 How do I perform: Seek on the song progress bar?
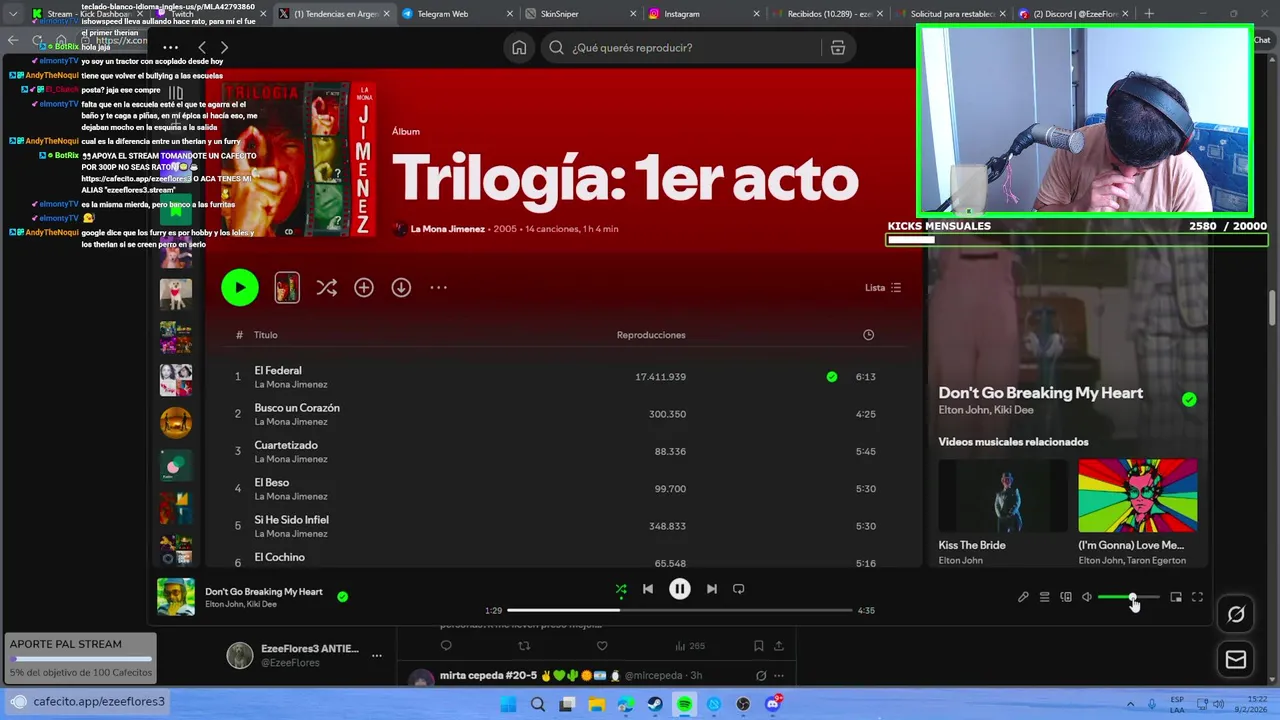680,610
